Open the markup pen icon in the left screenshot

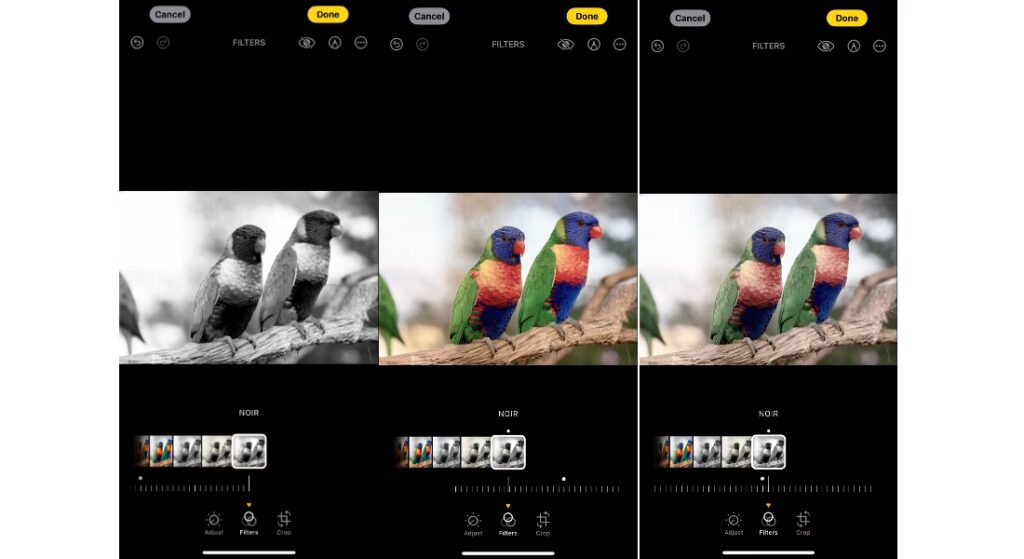click(335, 43)
